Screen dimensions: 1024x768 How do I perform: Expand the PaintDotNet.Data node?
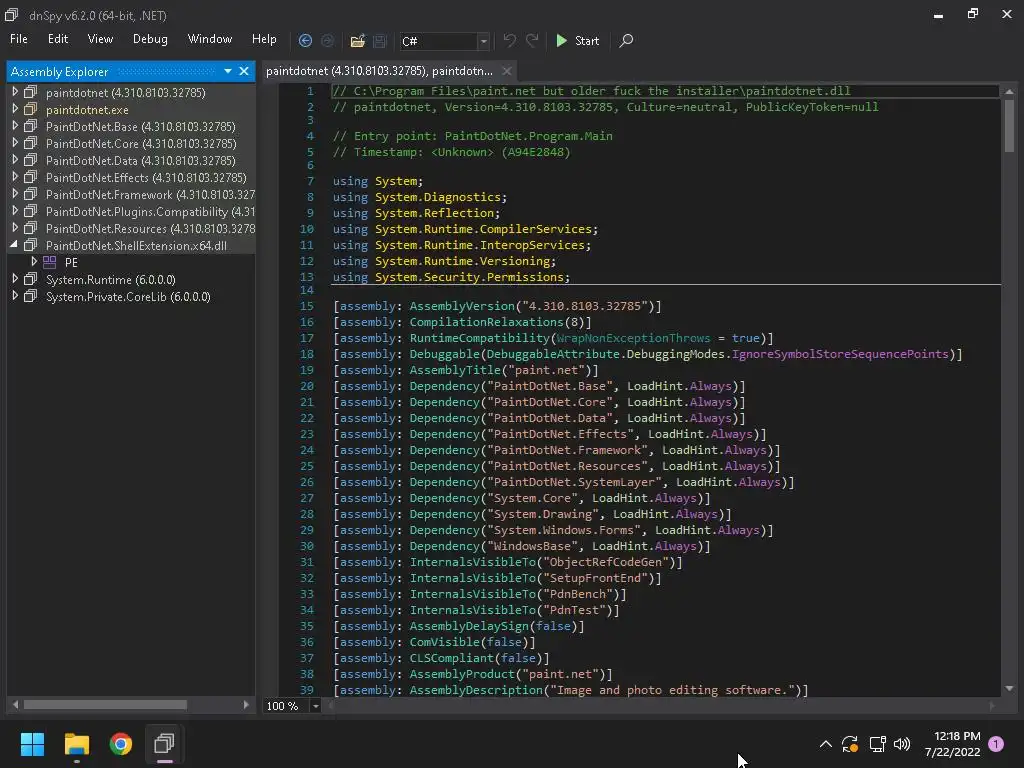point(15,160)
